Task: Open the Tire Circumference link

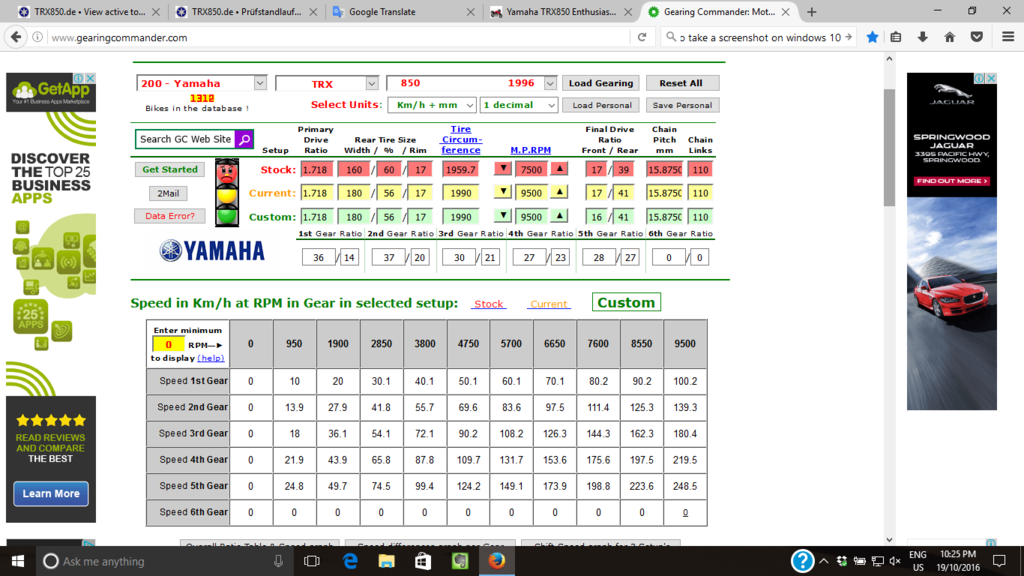Action: coord(461,140)
